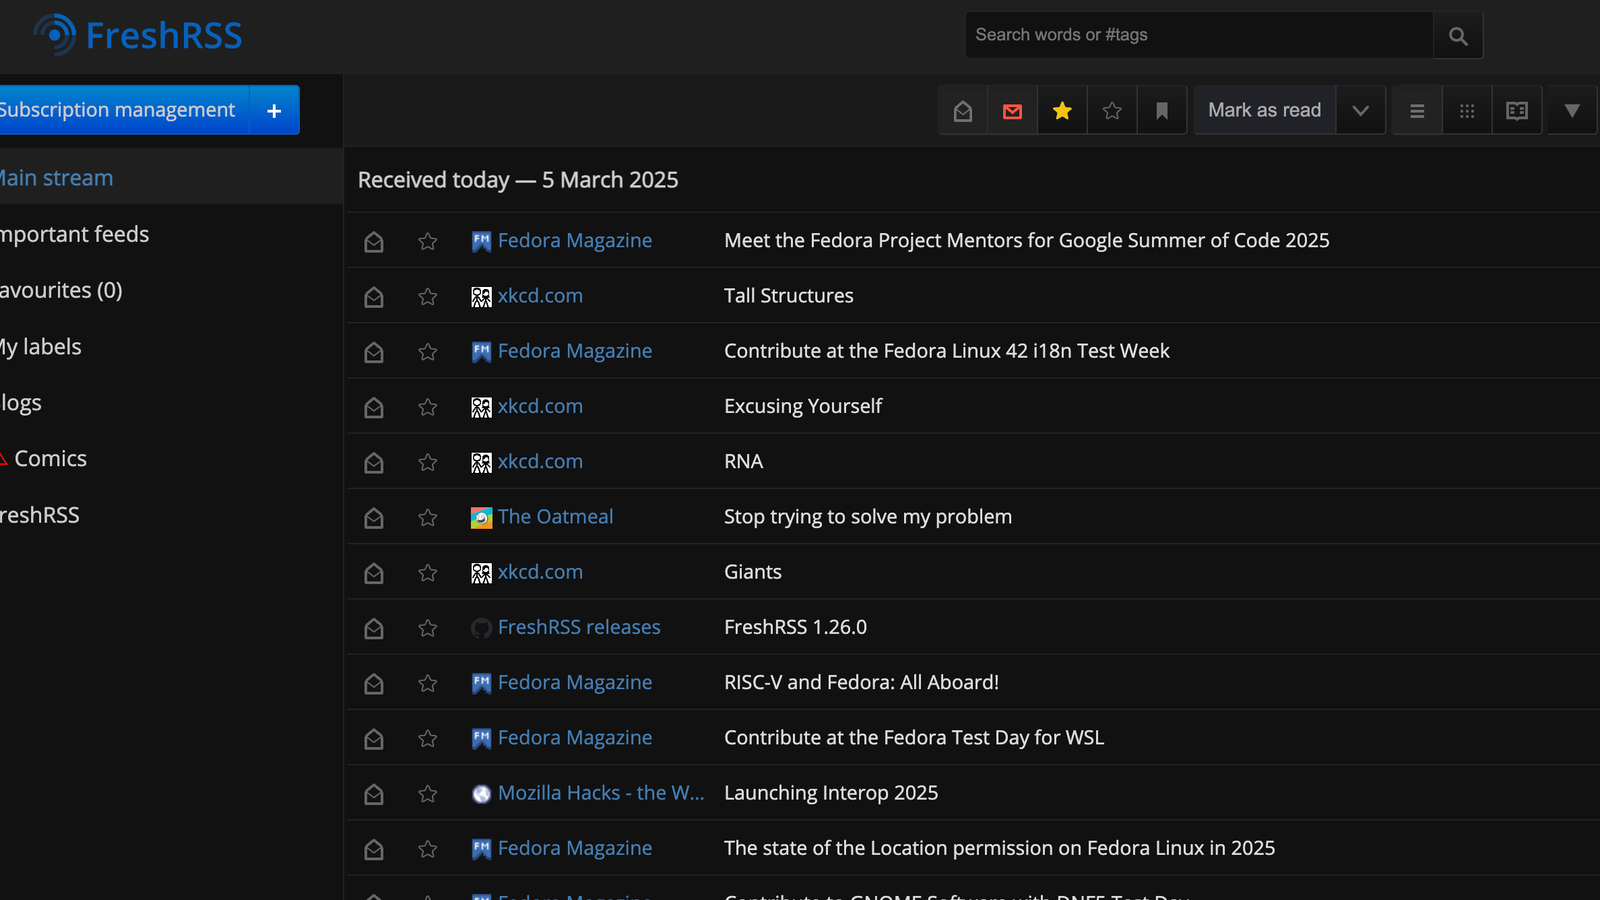Open article 'Meet the Fedora Project Mentors for Google Summer of Code 2025'

coord(1027,241)
